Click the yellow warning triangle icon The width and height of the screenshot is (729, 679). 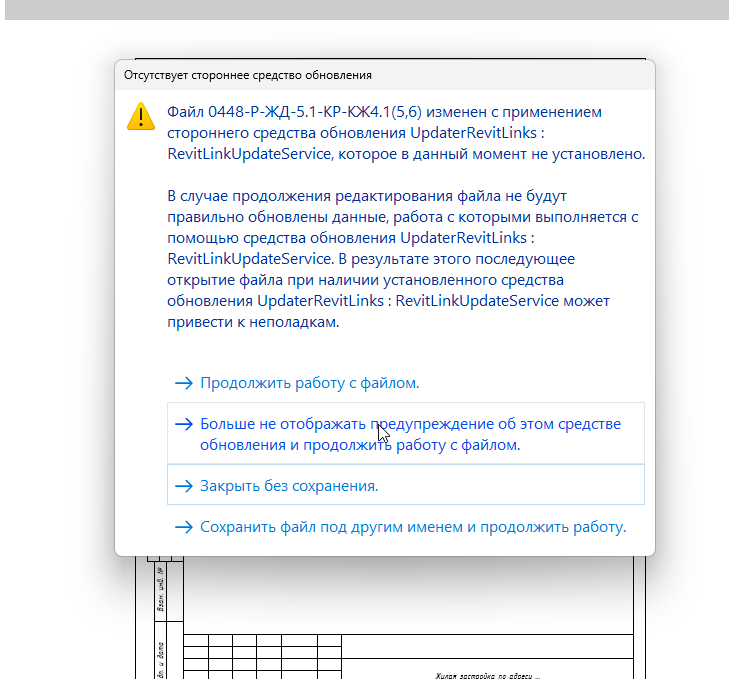(140, 116)
